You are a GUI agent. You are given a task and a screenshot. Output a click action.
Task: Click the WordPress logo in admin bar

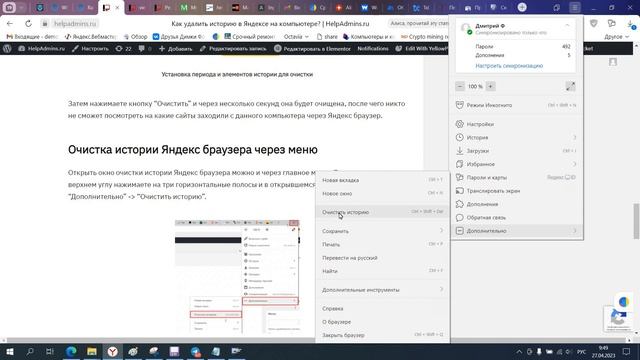tap(7, 49)
